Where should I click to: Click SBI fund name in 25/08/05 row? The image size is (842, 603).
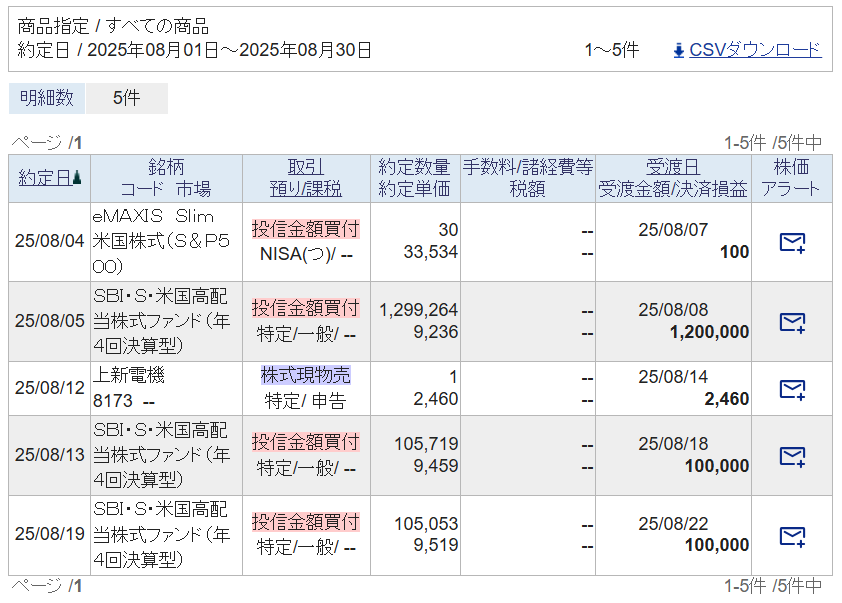(161, 321)
